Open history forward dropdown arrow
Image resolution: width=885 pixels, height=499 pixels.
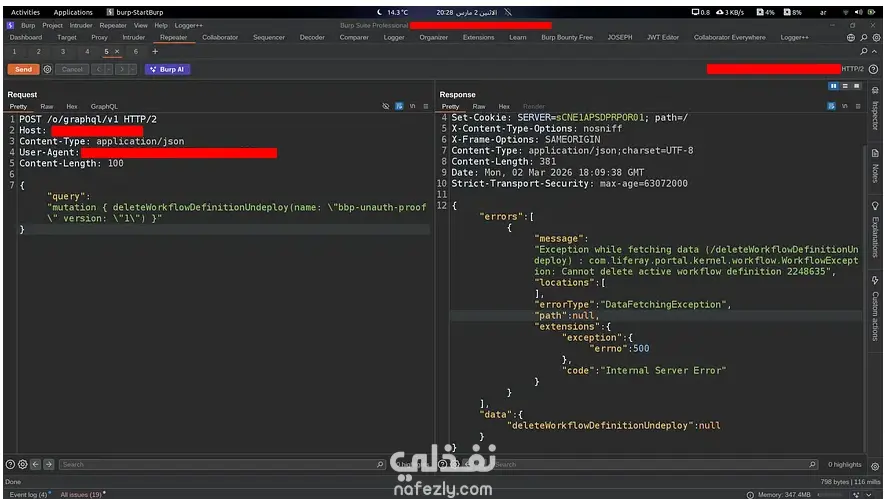132,69
